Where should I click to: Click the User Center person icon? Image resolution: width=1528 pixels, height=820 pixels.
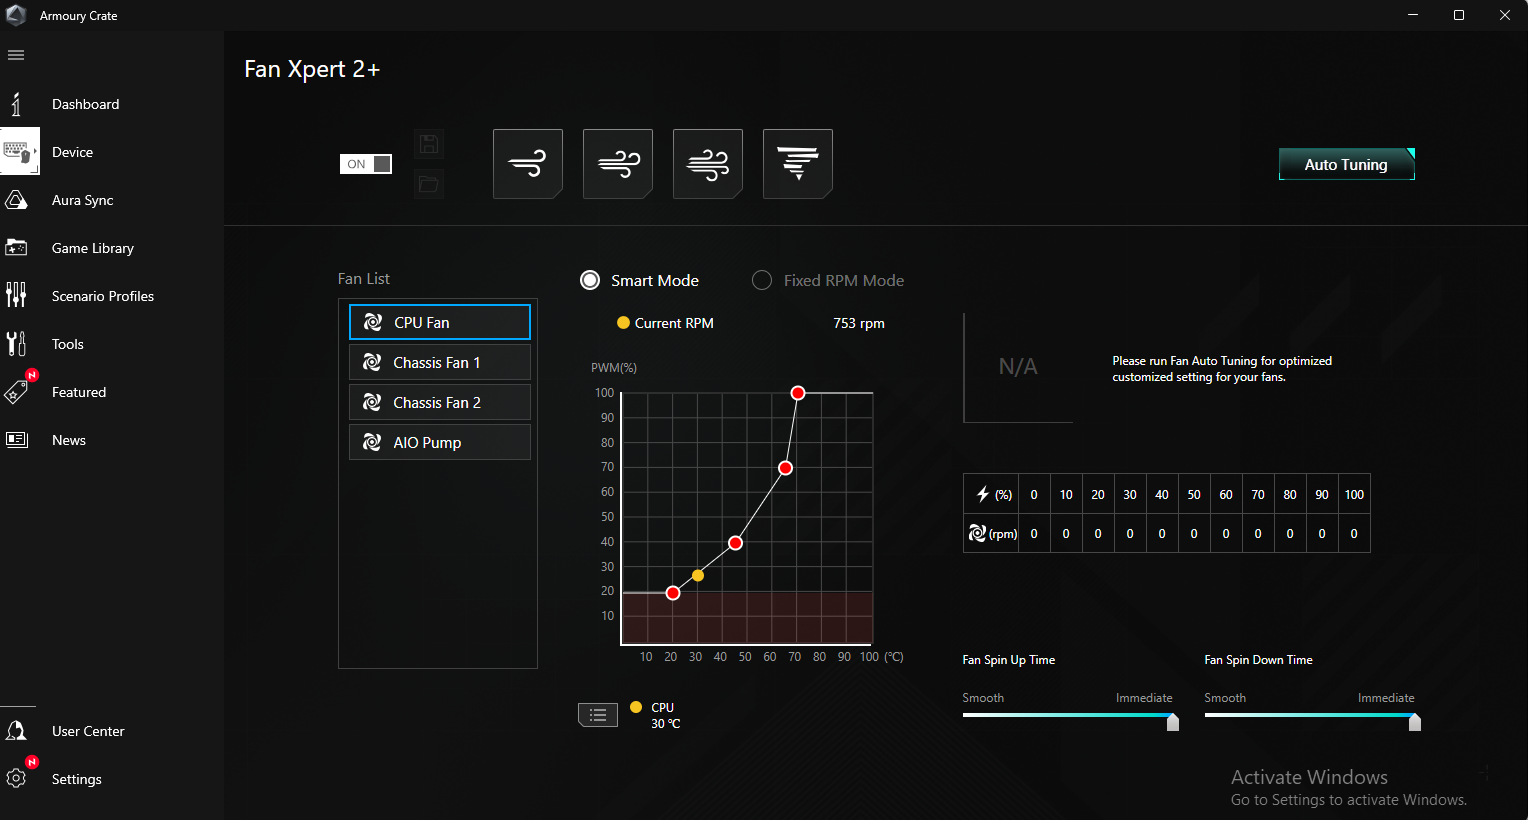(16, 731)
